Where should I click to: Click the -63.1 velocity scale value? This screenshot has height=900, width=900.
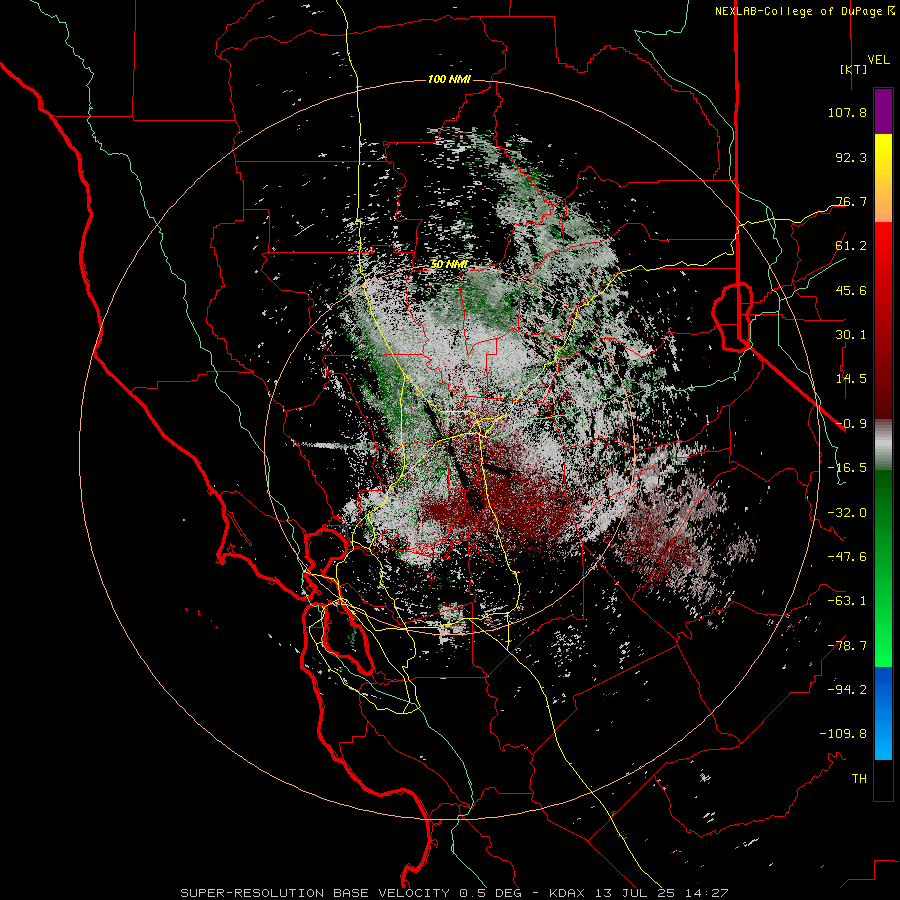[x=847, y=601]
